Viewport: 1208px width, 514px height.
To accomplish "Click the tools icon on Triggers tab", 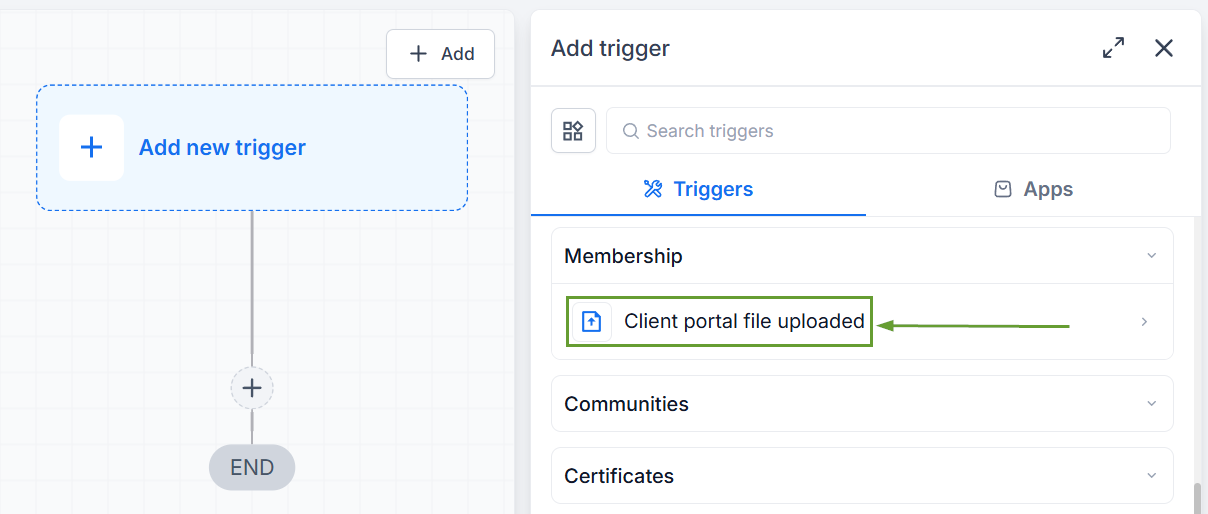I will pos(653,189).
